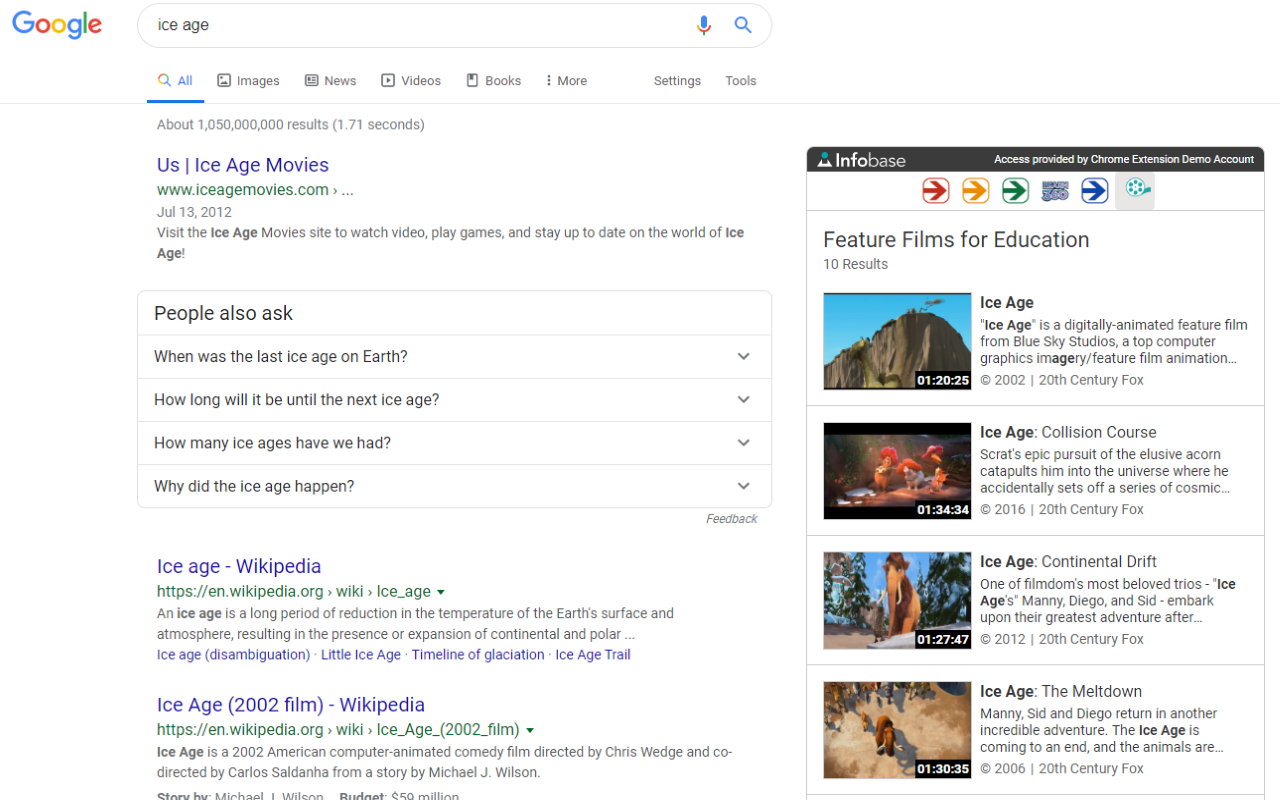
Task: Open the dropdown arrow next to the Ice_age URL
Action: pos(441,591)
